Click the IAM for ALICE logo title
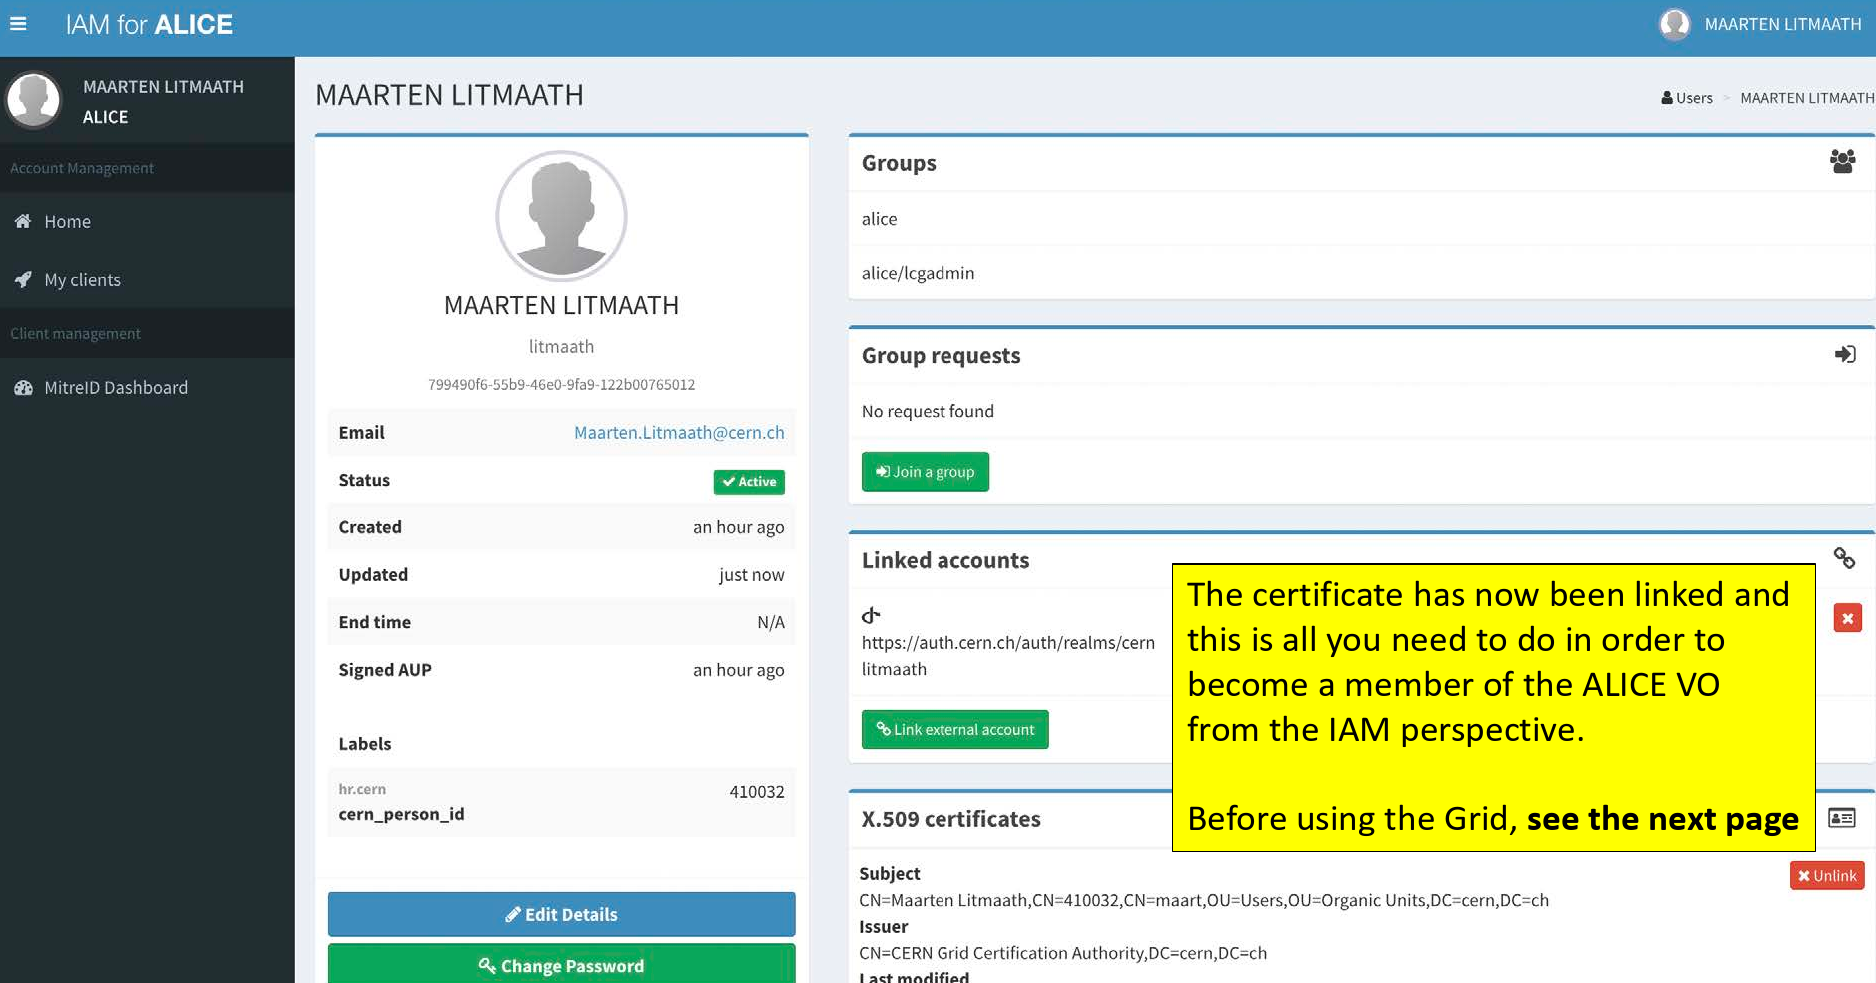The image size is (1876, 983). (x=149, y=24)
